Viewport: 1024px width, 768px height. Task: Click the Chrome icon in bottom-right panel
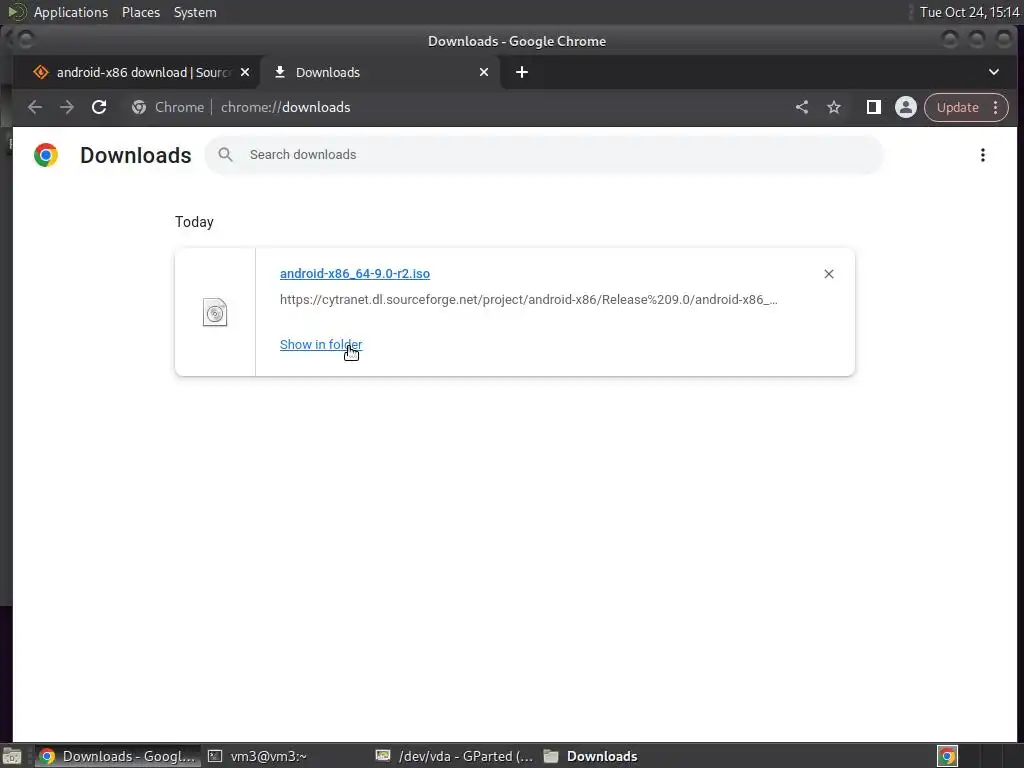click(x=947, y=756)
